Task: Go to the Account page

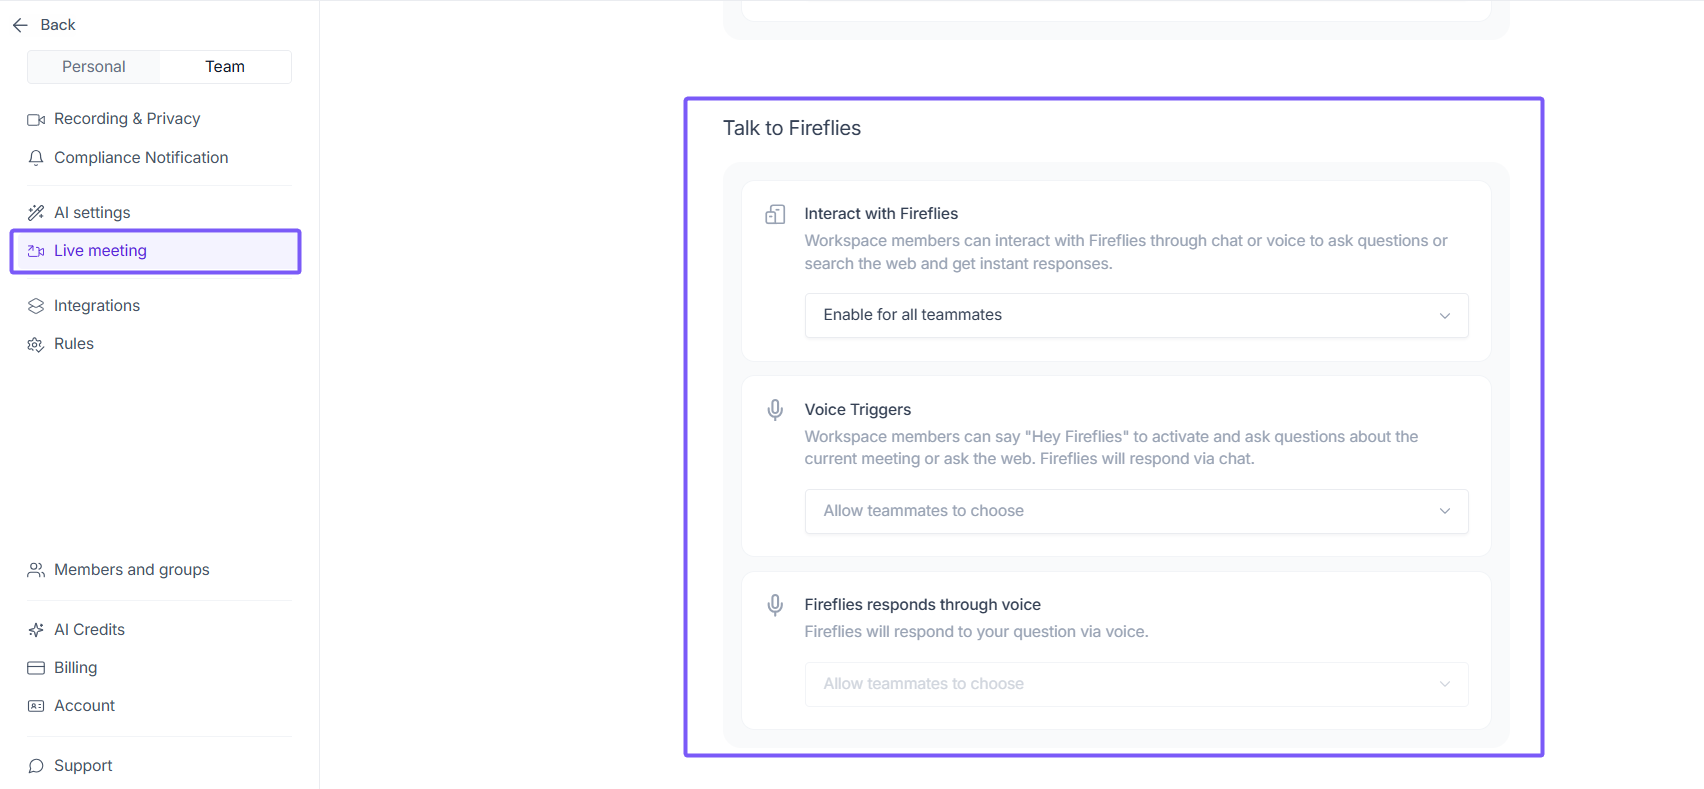Action: coord(84,706)
